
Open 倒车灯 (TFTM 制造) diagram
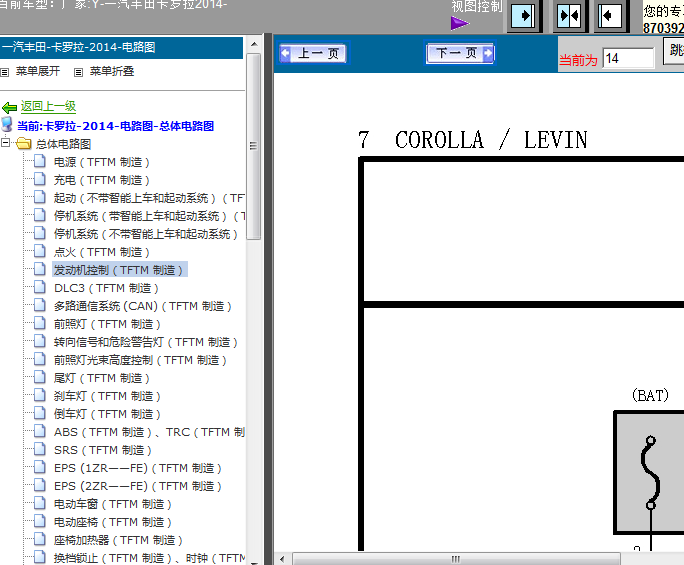107,414
